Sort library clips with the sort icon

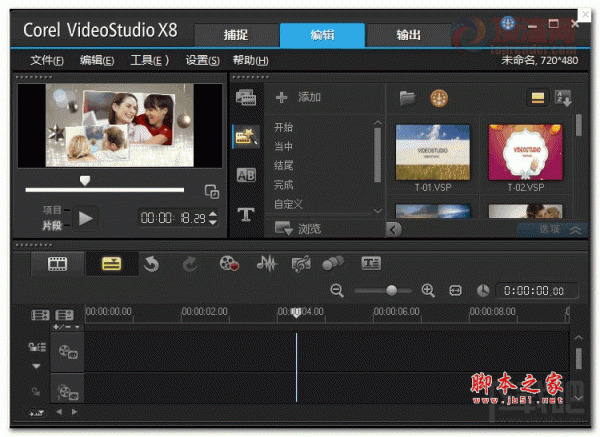563,98
